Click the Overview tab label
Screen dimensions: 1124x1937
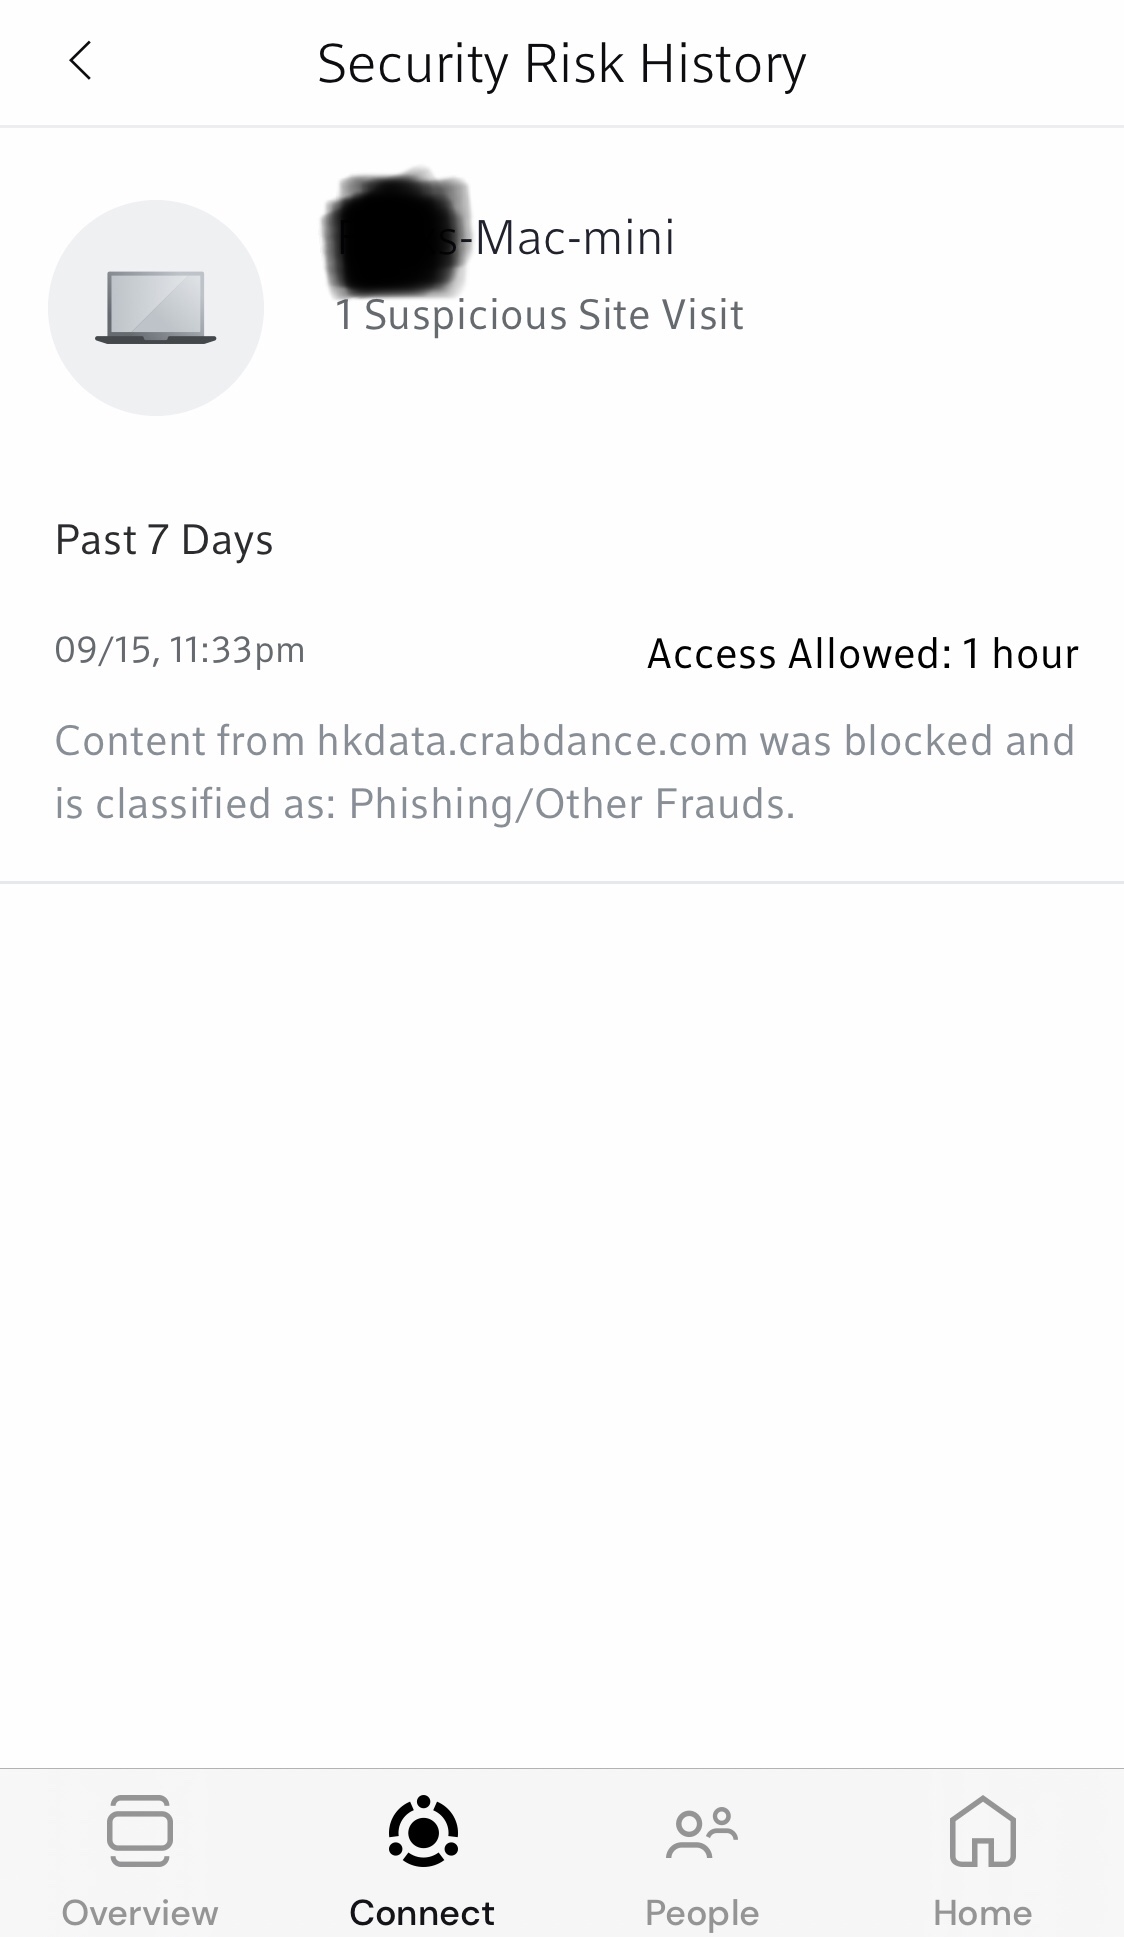click(x=140, y=1912)
